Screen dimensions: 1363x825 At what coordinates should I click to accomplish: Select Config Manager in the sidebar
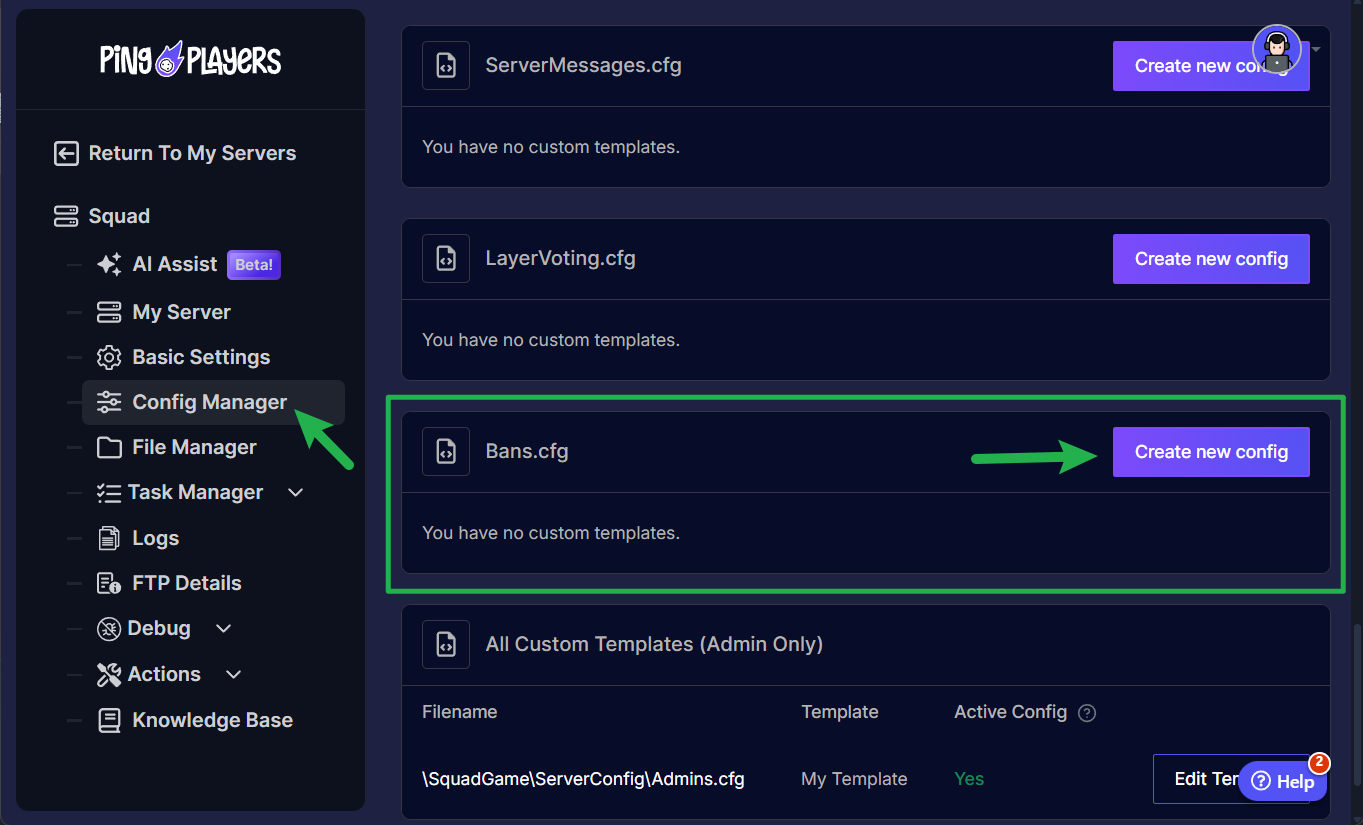(x=213, y=402)
